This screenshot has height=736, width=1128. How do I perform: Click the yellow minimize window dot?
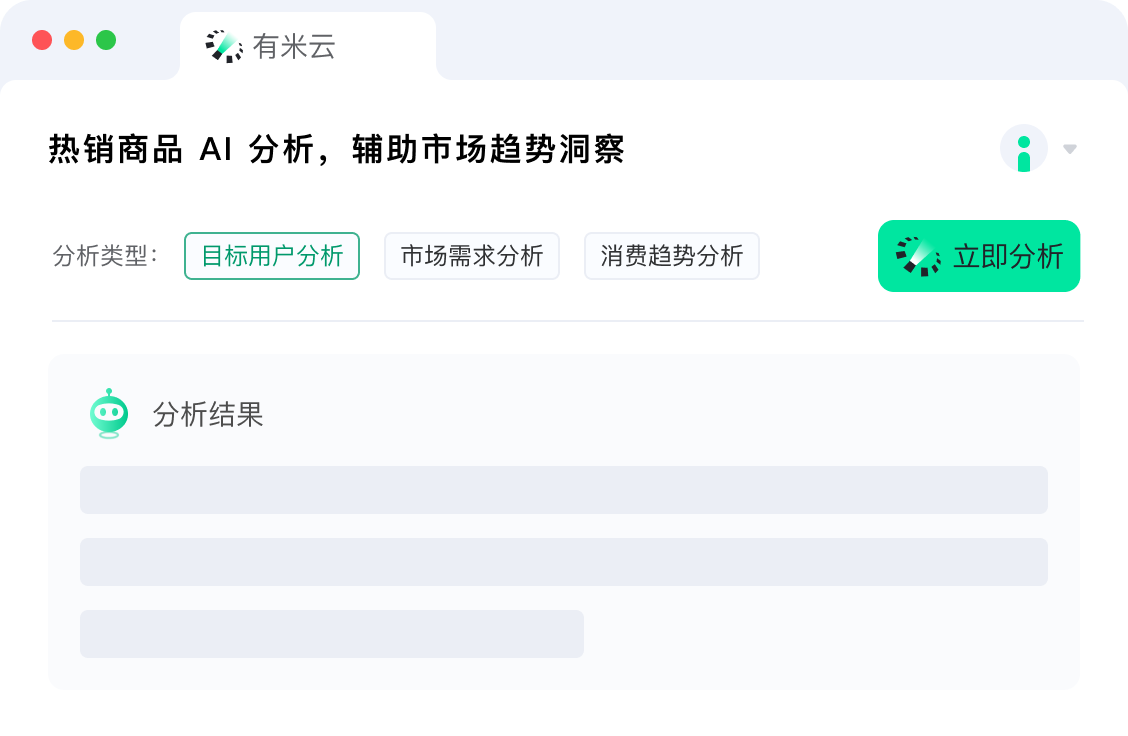click(74, 40)
